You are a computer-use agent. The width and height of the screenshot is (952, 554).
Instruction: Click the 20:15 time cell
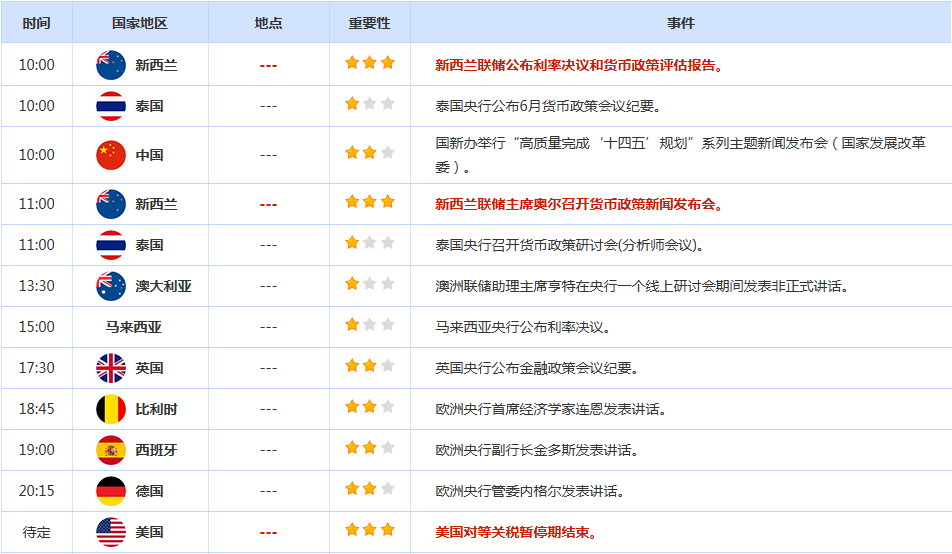coord(36,491)
